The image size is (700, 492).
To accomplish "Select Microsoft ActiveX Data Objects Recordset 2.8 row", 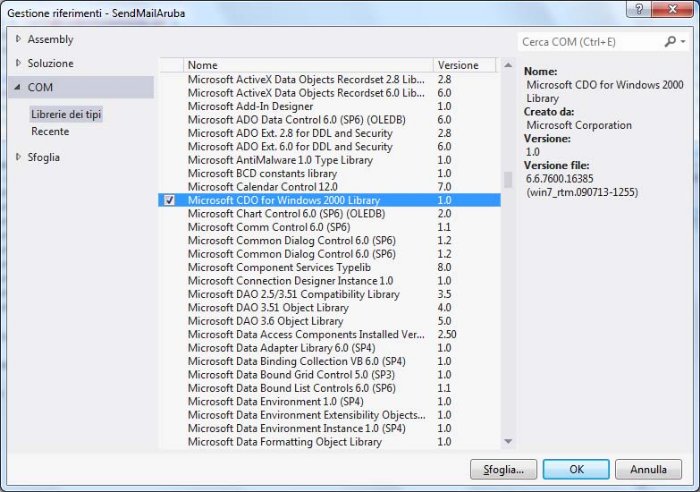I will 329,79.
